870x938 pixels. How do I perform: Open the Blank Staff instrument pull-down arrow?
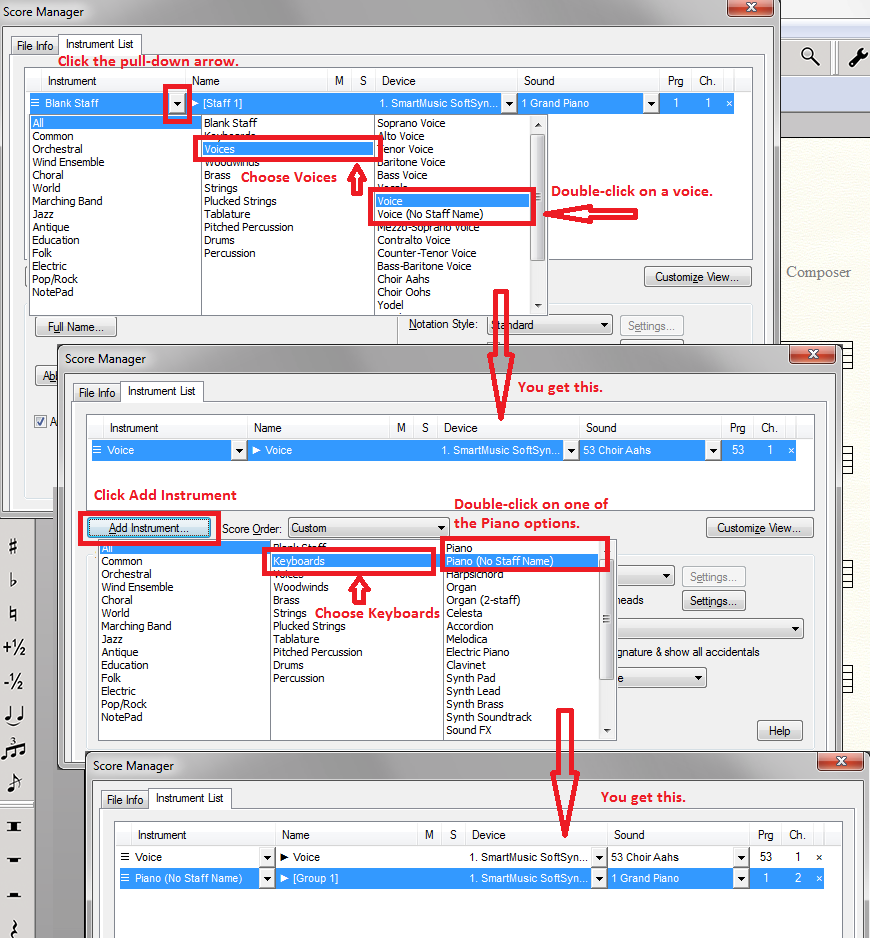[177, 103]
